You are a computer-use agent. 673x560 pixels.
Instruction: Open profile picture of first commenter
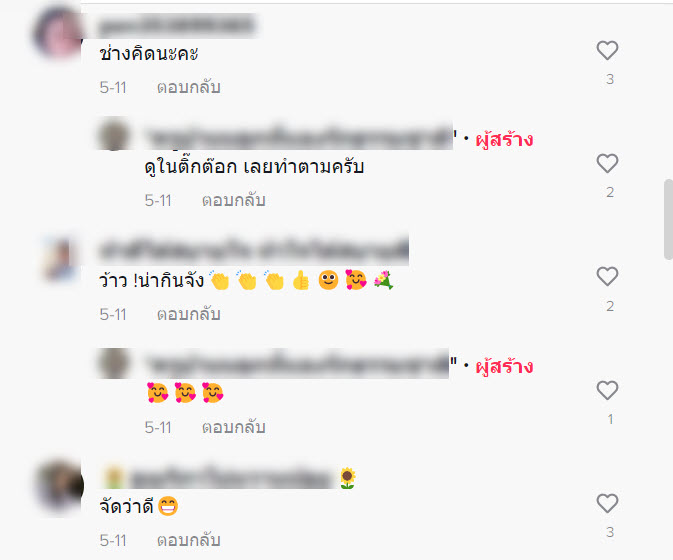[x=58, y=33]
